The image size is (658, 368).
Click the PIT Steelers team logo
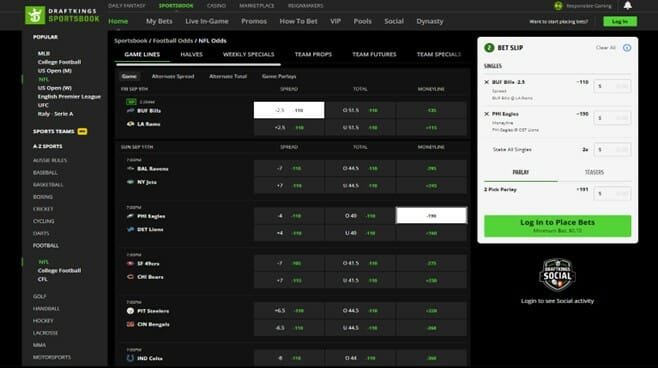coord(130,311)
